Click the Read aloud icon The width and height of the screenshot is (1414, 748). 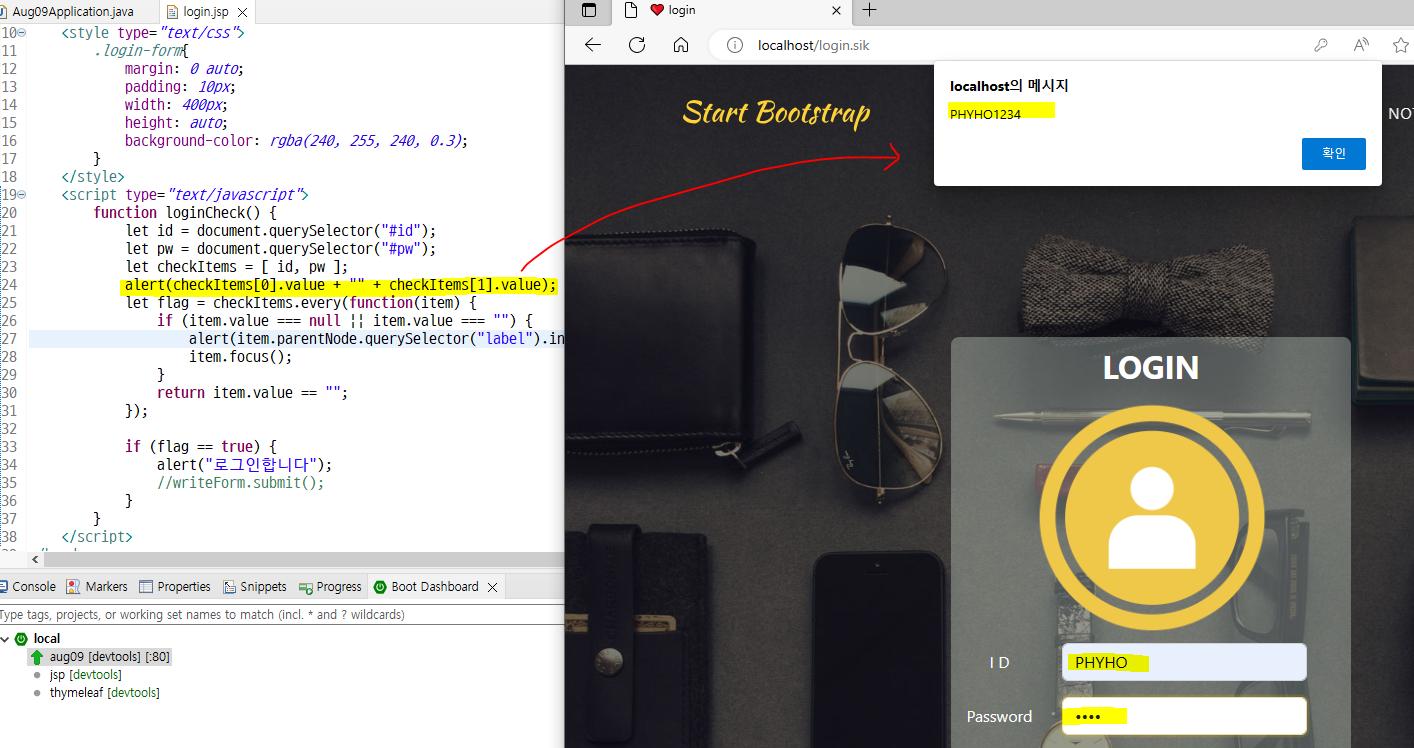pyautogui.click(x=1361, y=45)
